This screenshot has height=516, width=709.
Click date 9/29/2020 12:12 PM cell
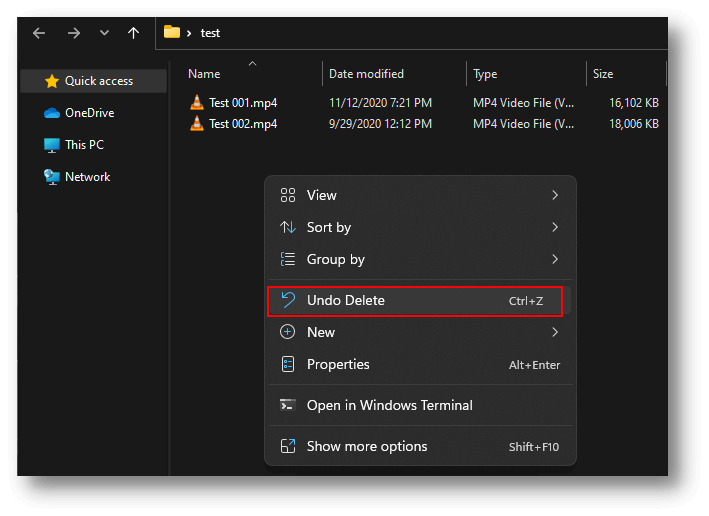380,124
